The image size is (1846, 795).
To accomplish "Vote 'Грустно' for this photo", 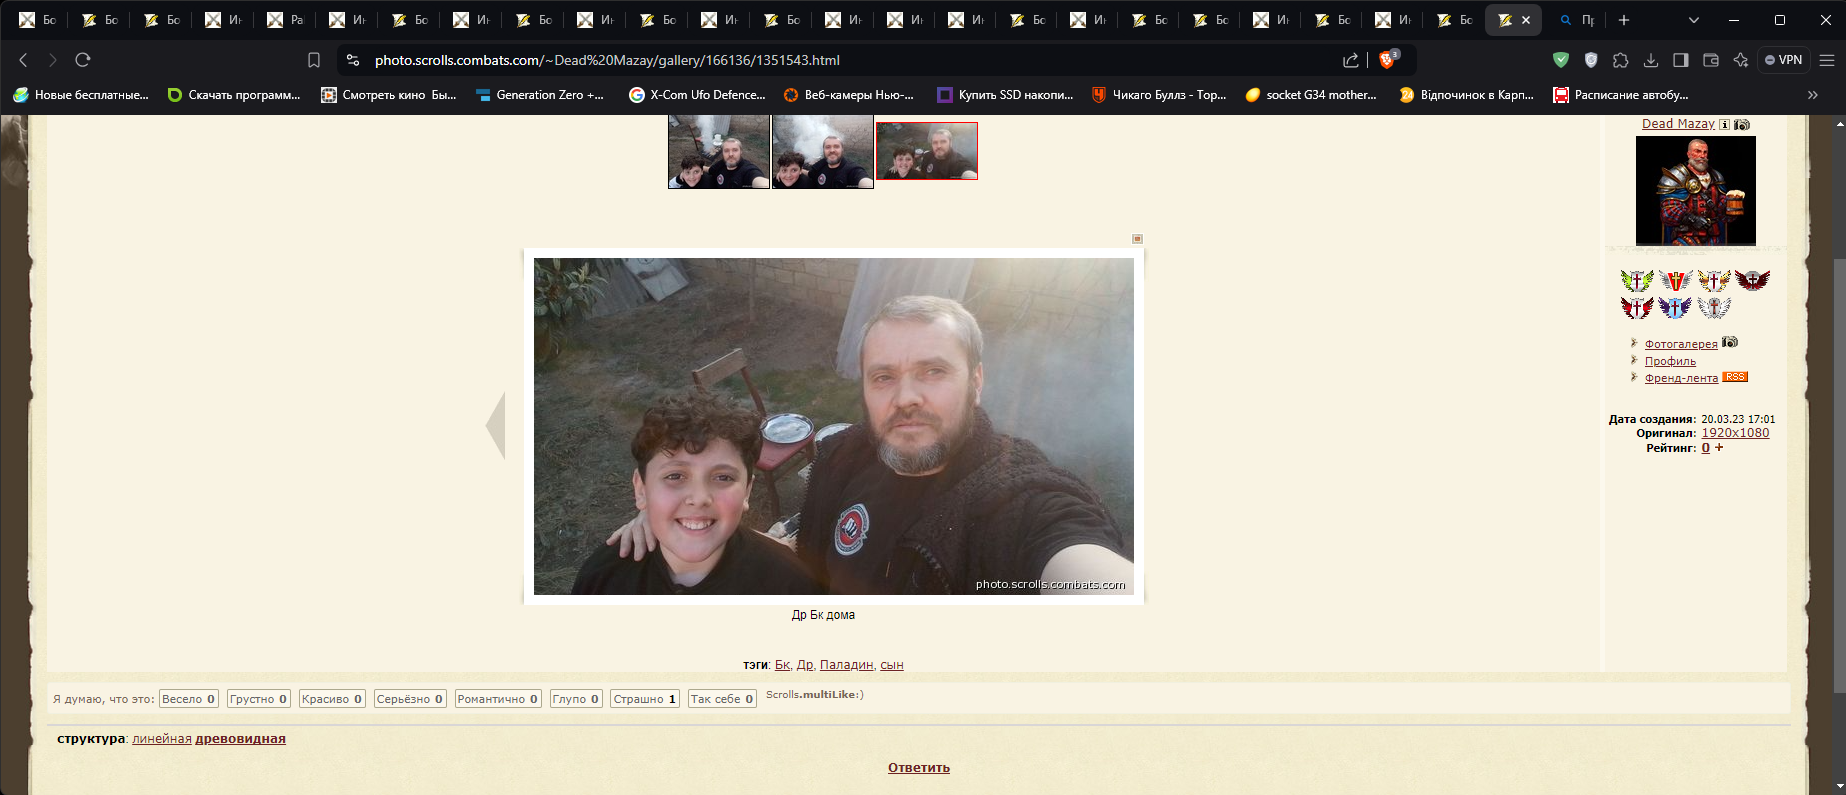I will [258, 699].
